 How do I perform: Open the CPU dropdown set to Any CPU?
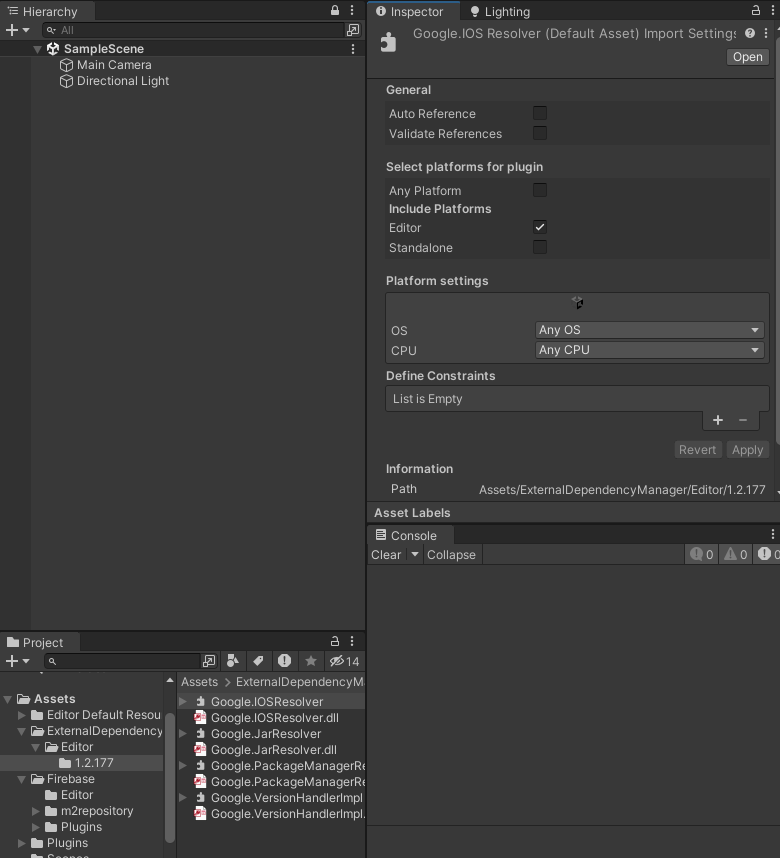click(649, 350)
